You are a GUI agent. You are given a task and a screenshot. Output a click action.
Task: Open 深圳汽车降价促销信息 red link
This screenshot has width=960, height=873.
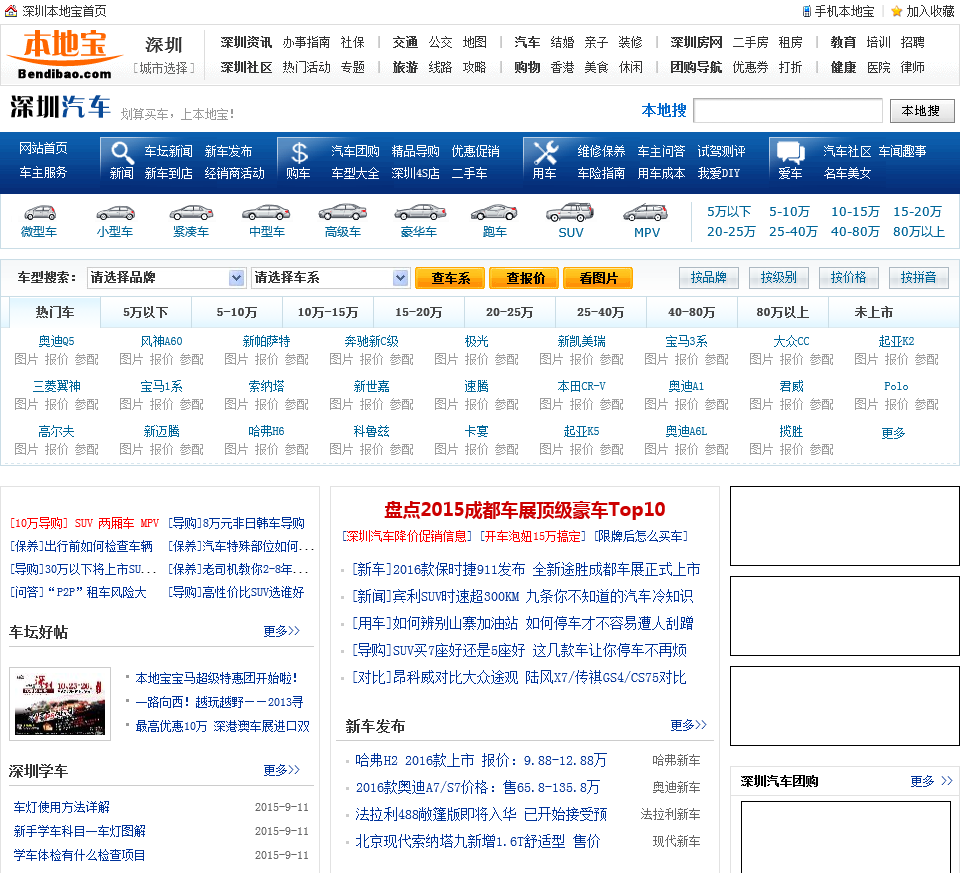tap(407, 537)
